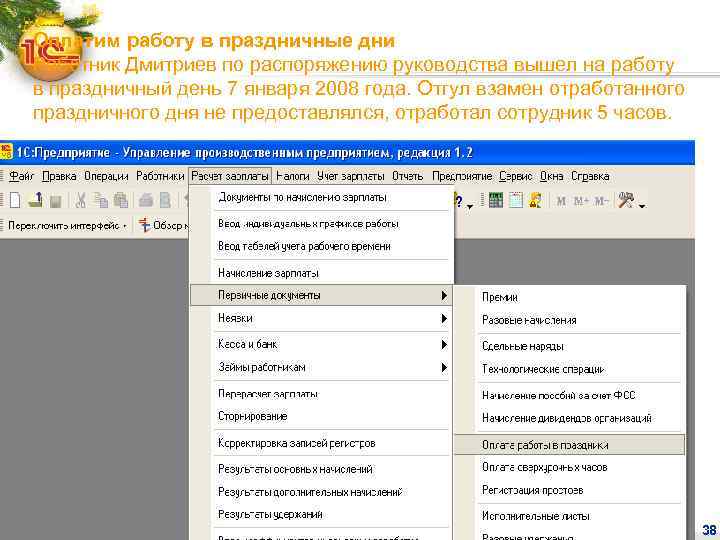Screen dimensions: 720x540
Task: Open the Справка menu
Action: click(x=590, y=176)
